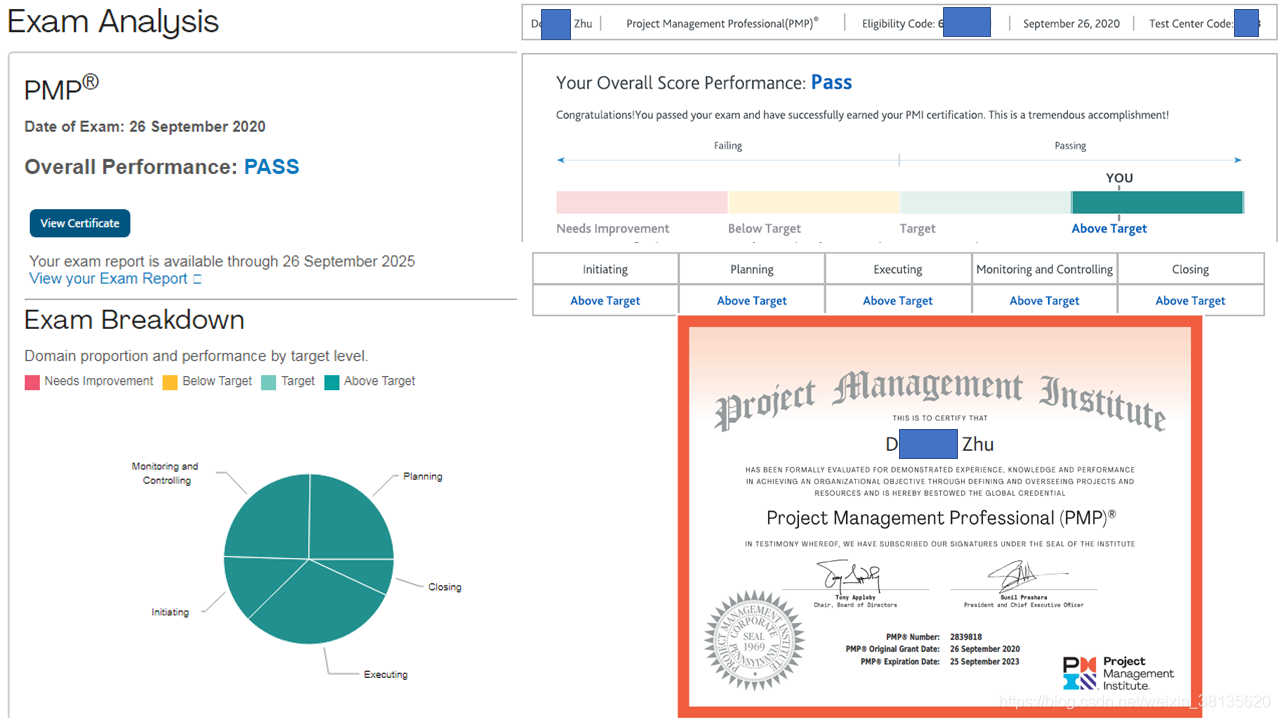This screenshot has height=720, width=1280.
Task: Select the Monitoring and Controlling pie slice
Action: click(x=268, y=517)
